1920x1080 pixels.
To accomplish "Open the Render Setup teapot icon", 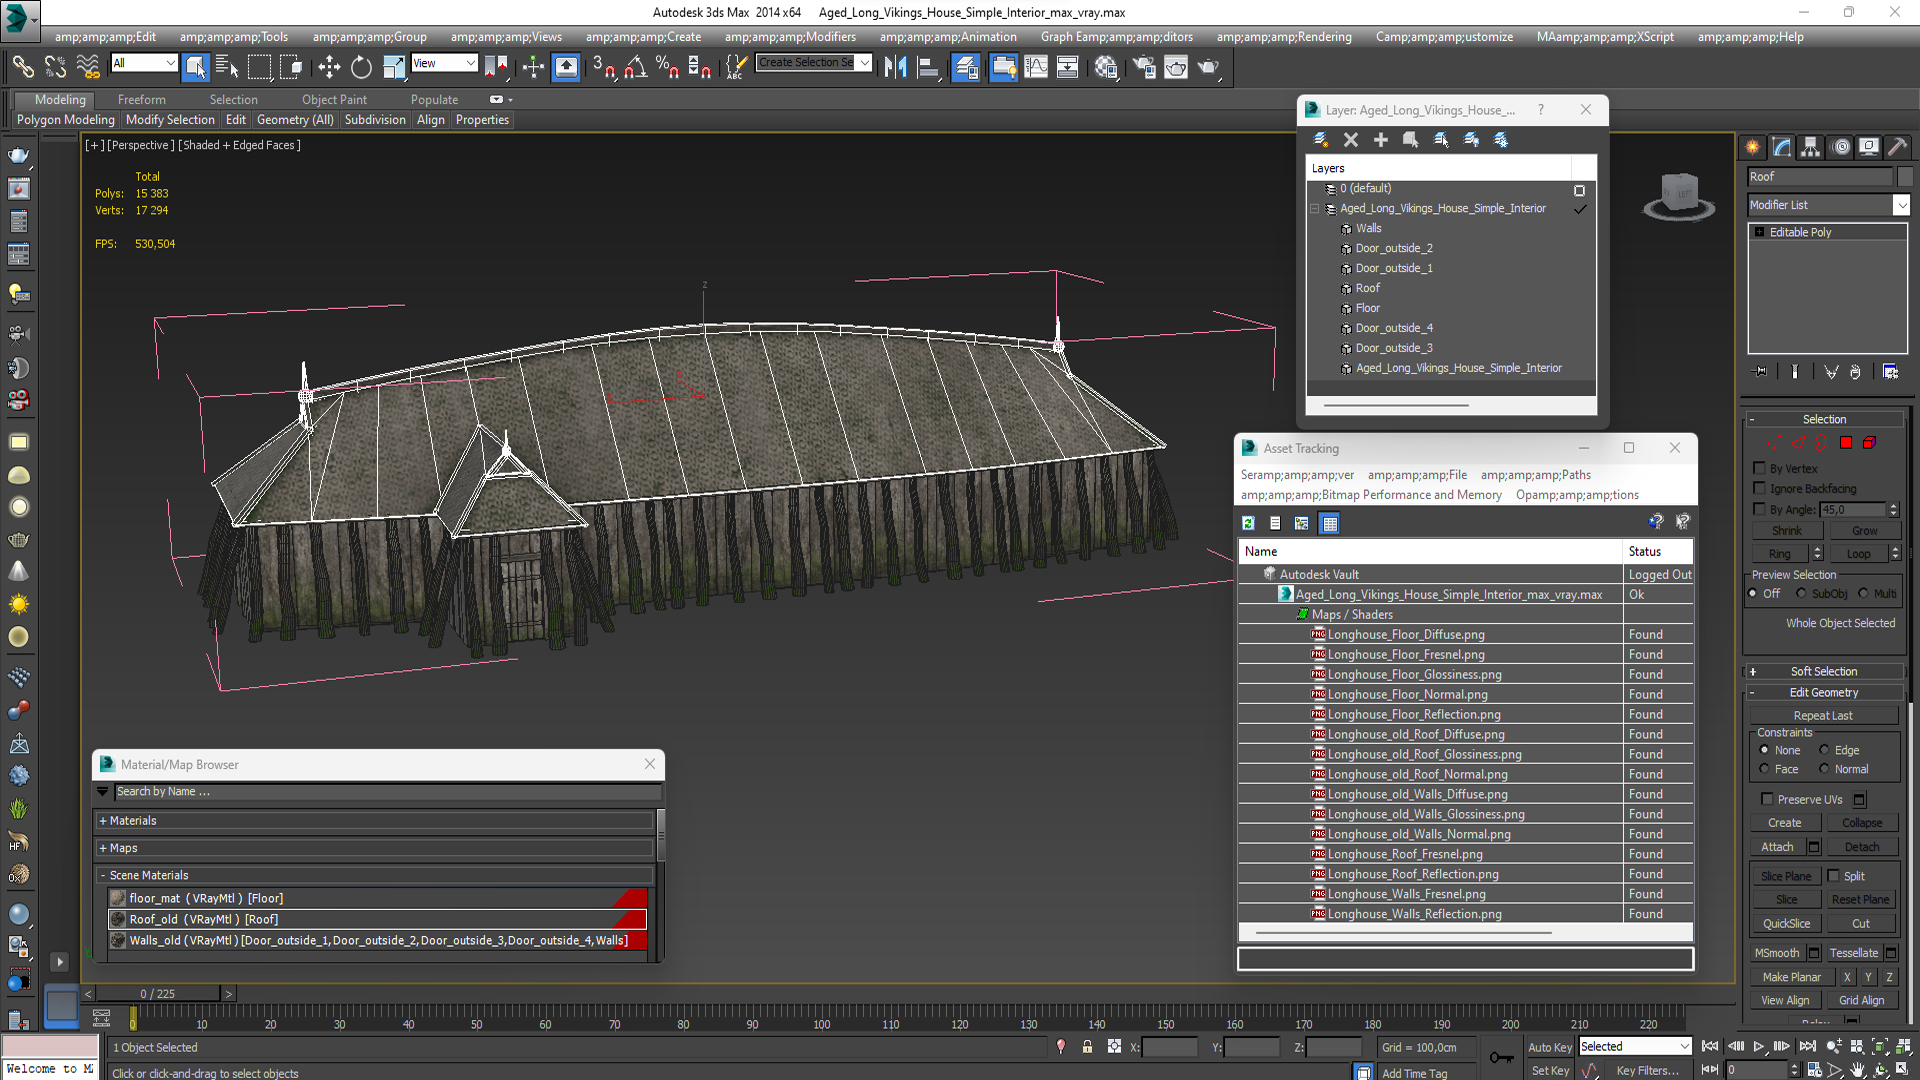I will [x=1144, y=67].
